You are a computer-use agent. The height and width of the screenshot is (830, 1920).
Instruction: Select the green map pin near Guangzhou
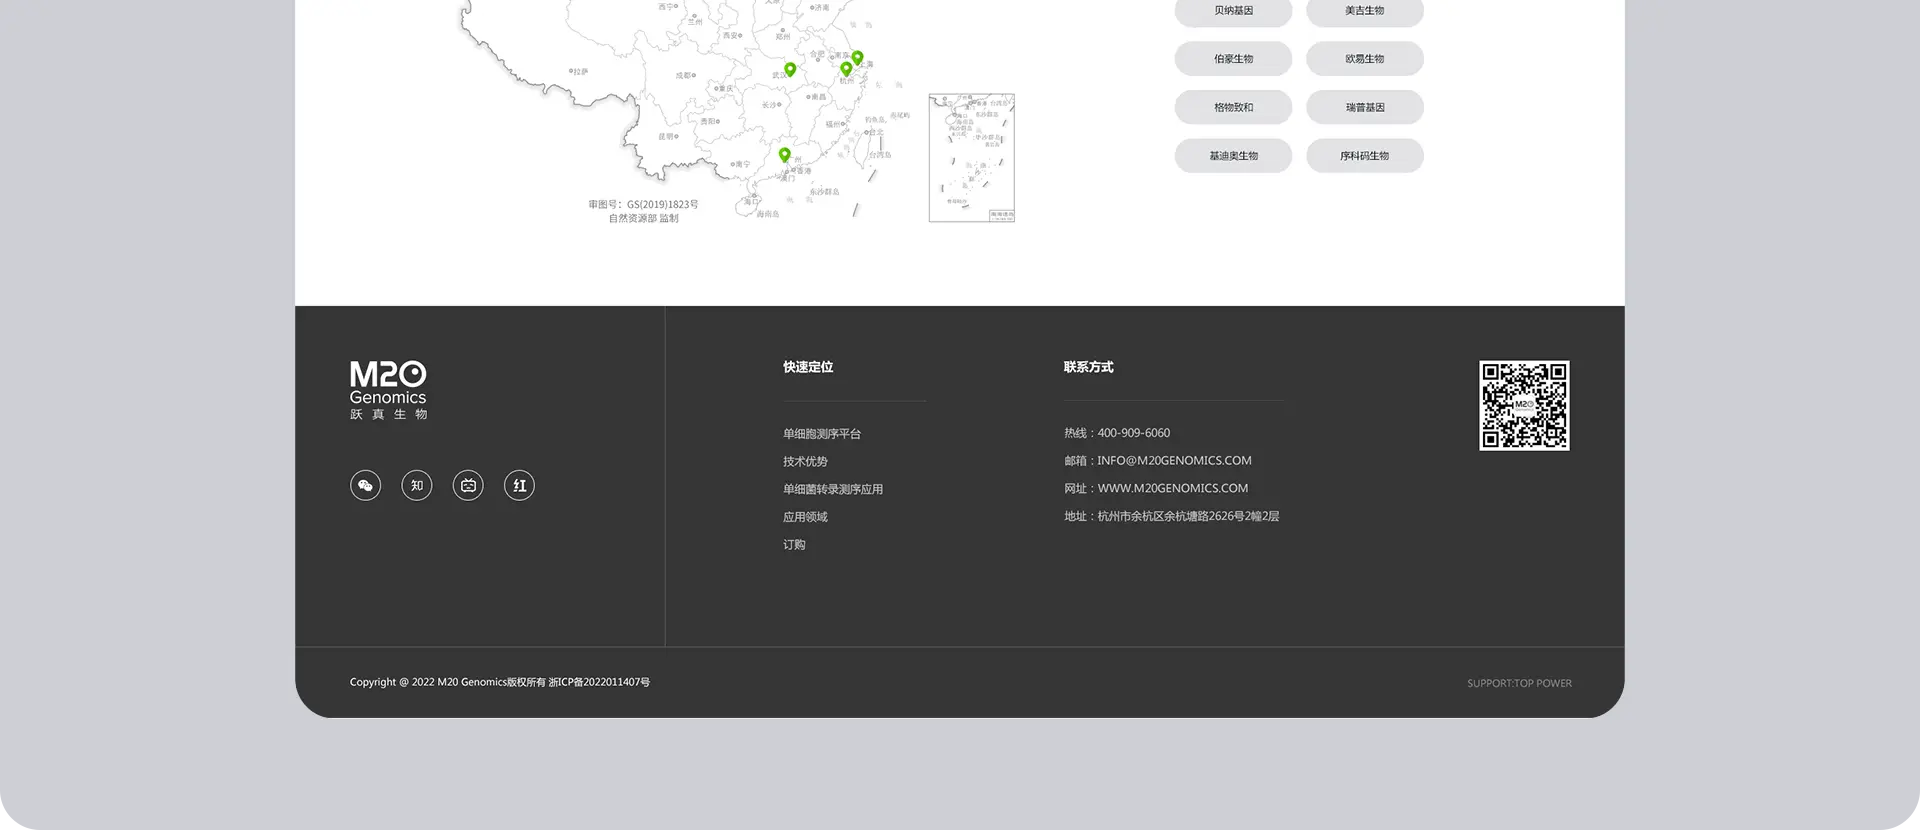coord(785,155)
